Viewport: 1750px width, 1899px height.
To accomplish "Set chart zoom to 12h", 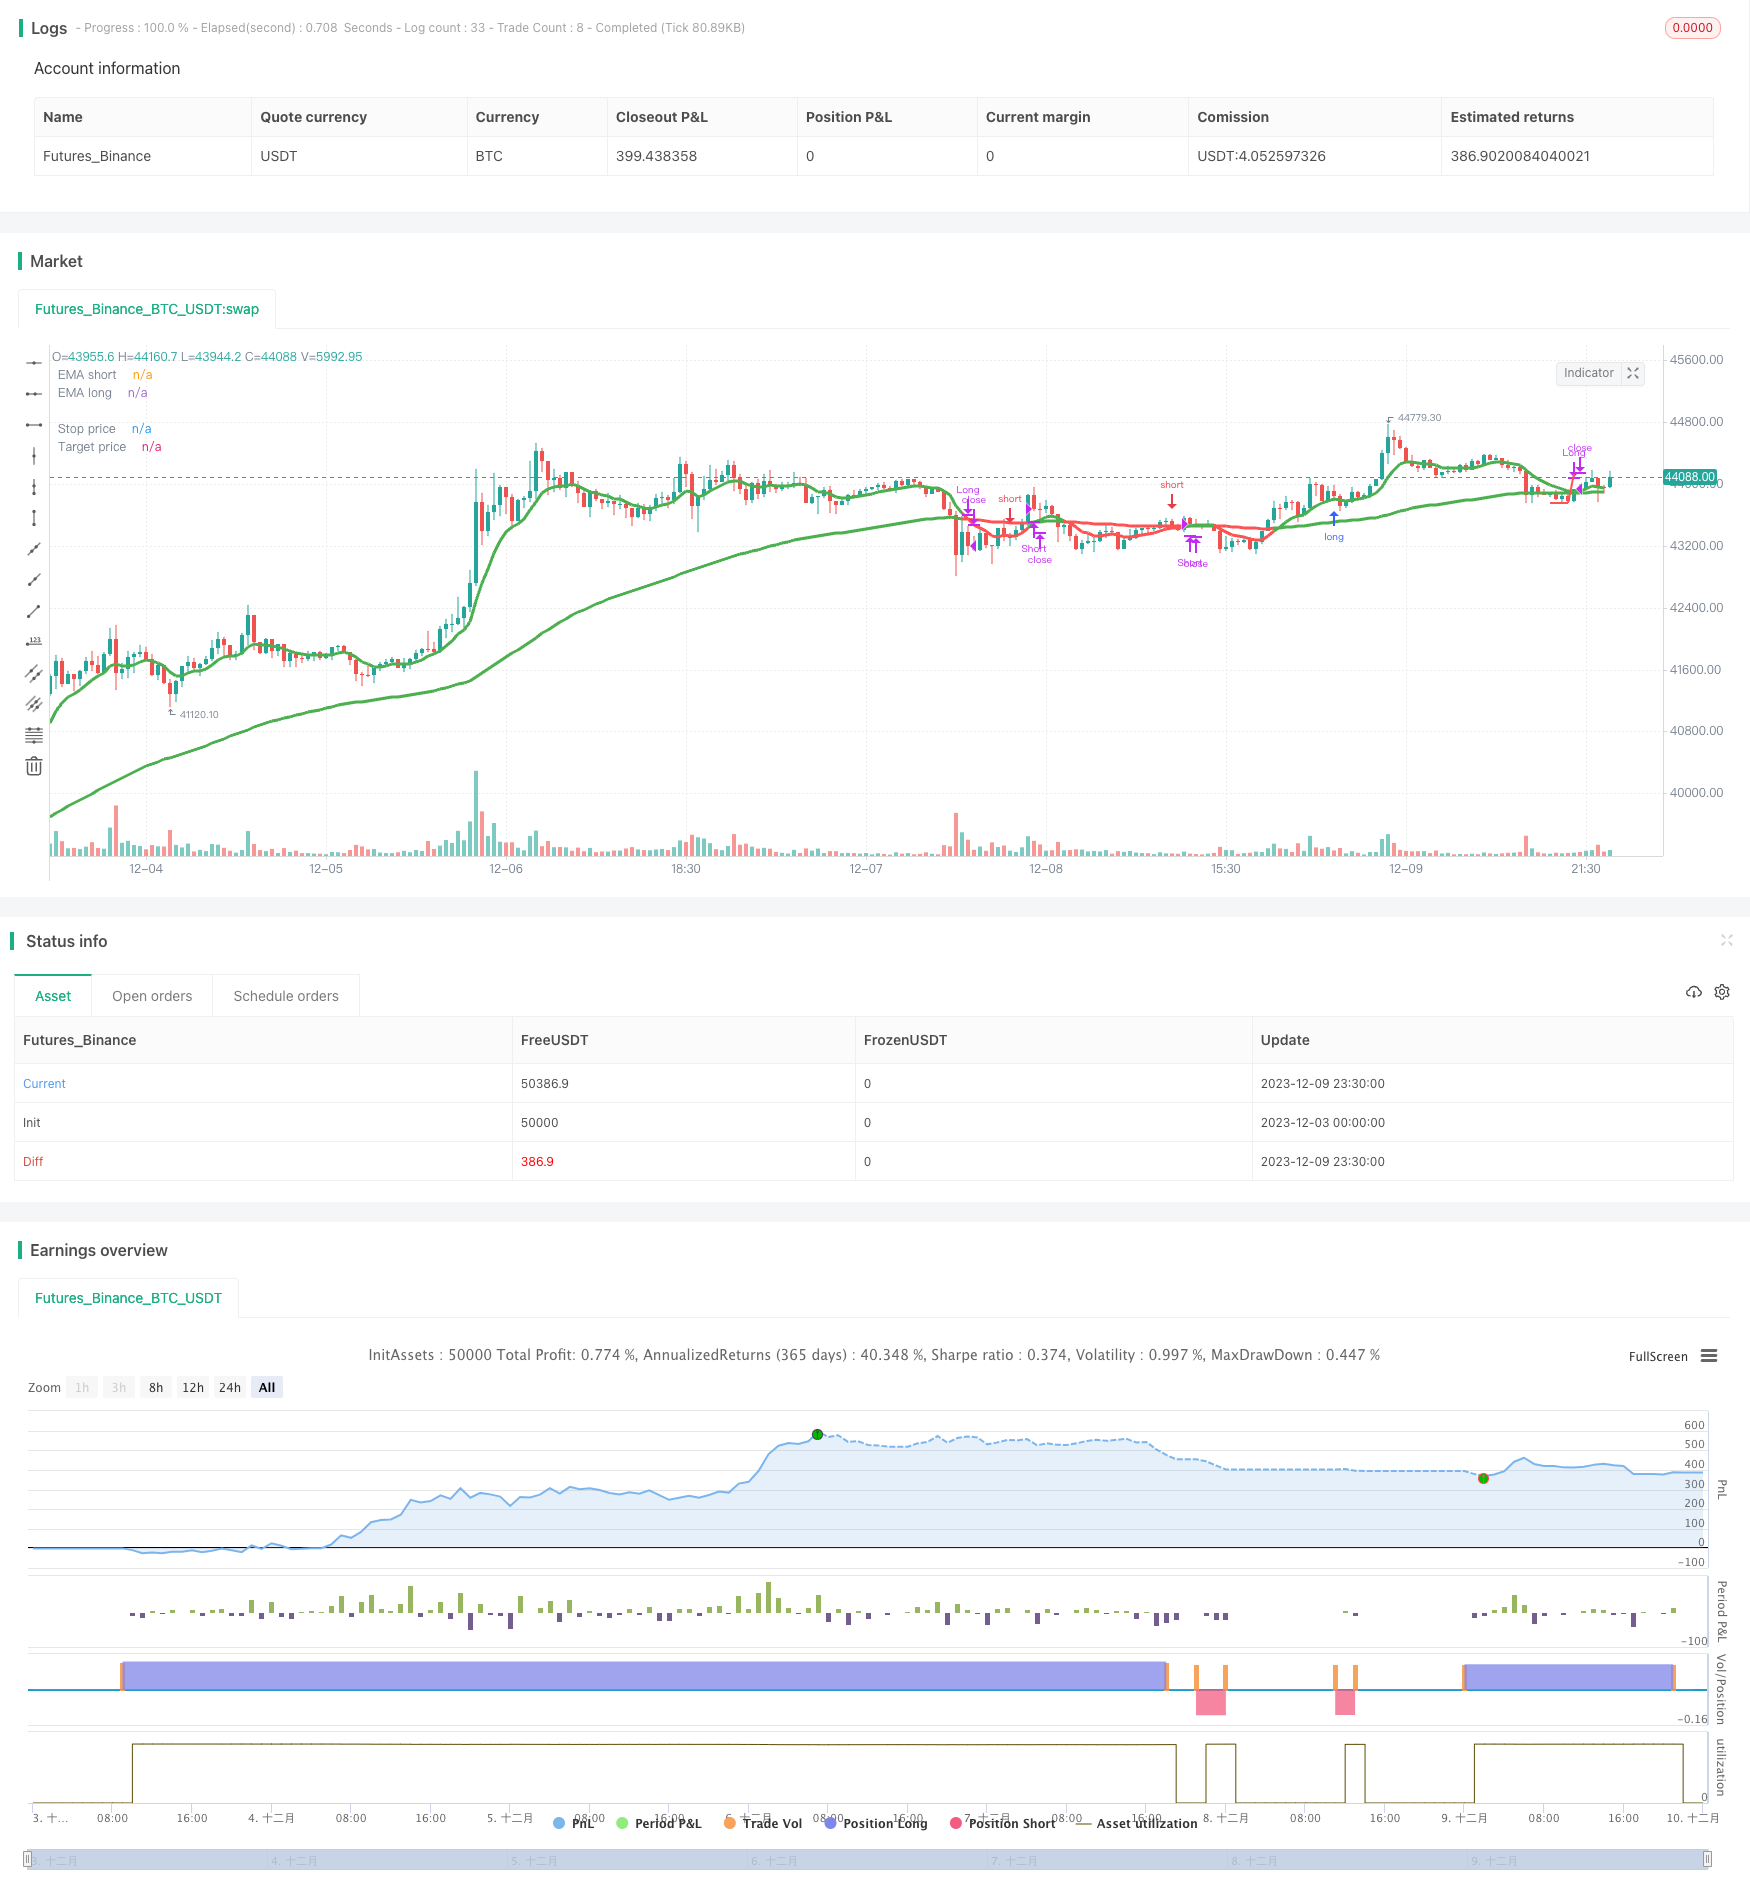I will coord(193,1387).
